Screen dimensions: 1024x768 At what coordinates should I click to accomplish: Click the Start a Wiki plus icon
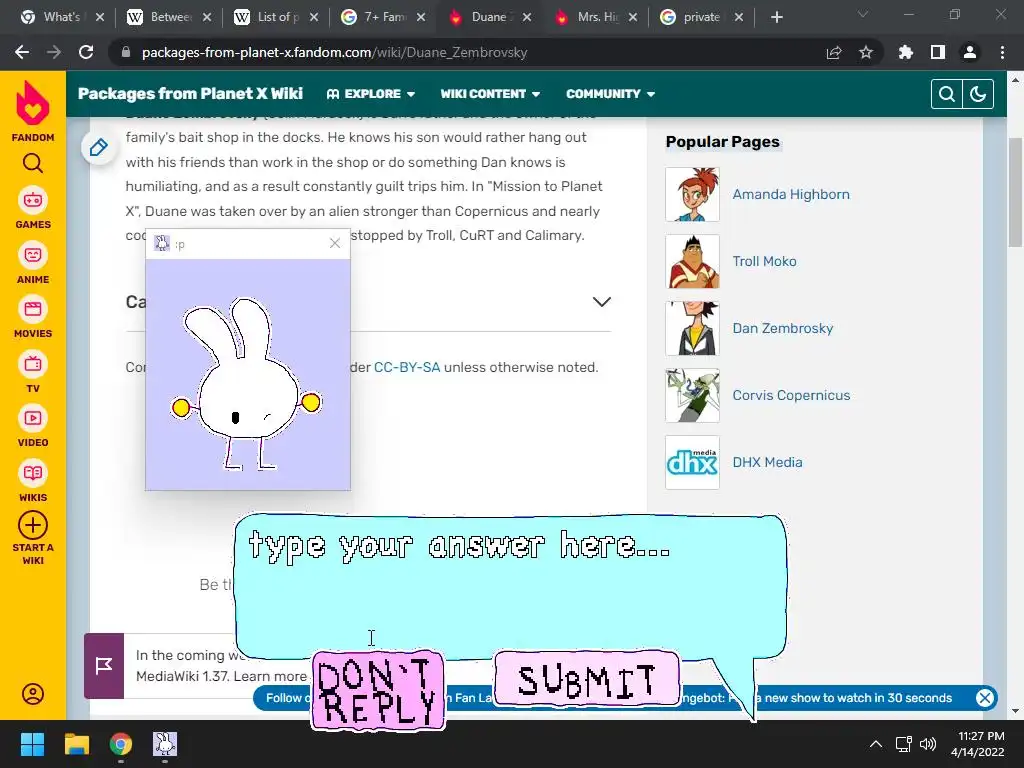pyautogui.click(x=33, y=525)
